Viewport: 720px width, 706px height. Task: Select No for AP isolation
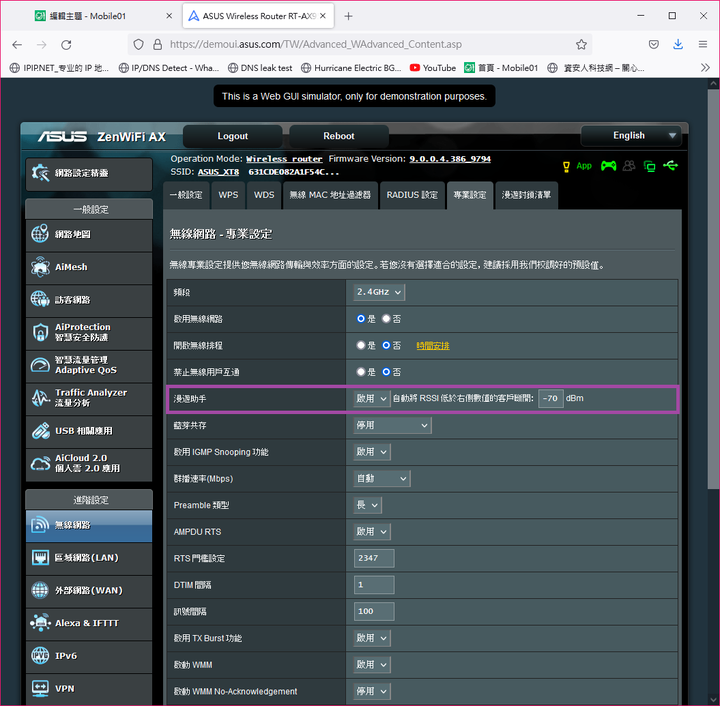tap(386, 372)
